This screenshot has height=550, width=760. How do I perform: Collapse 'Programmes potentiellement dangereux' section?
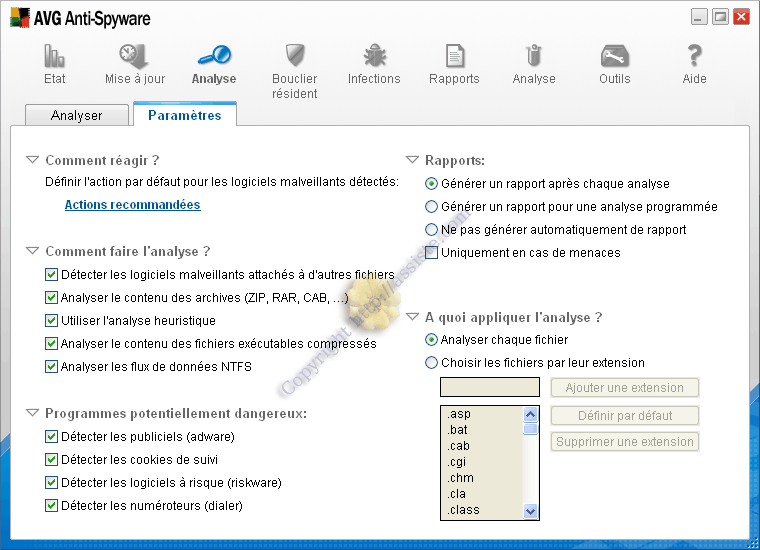tap(32, 413)
